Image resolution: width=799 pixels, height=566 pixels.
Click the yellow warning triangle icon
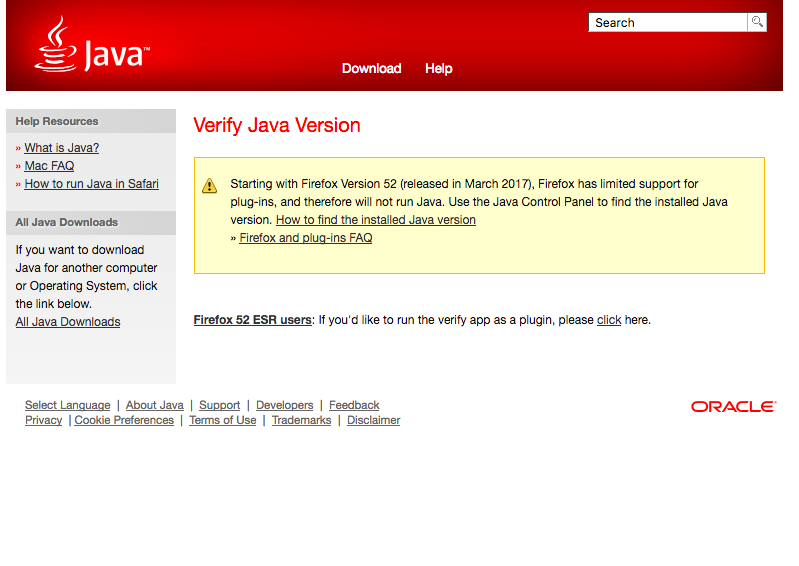(209, 185)
